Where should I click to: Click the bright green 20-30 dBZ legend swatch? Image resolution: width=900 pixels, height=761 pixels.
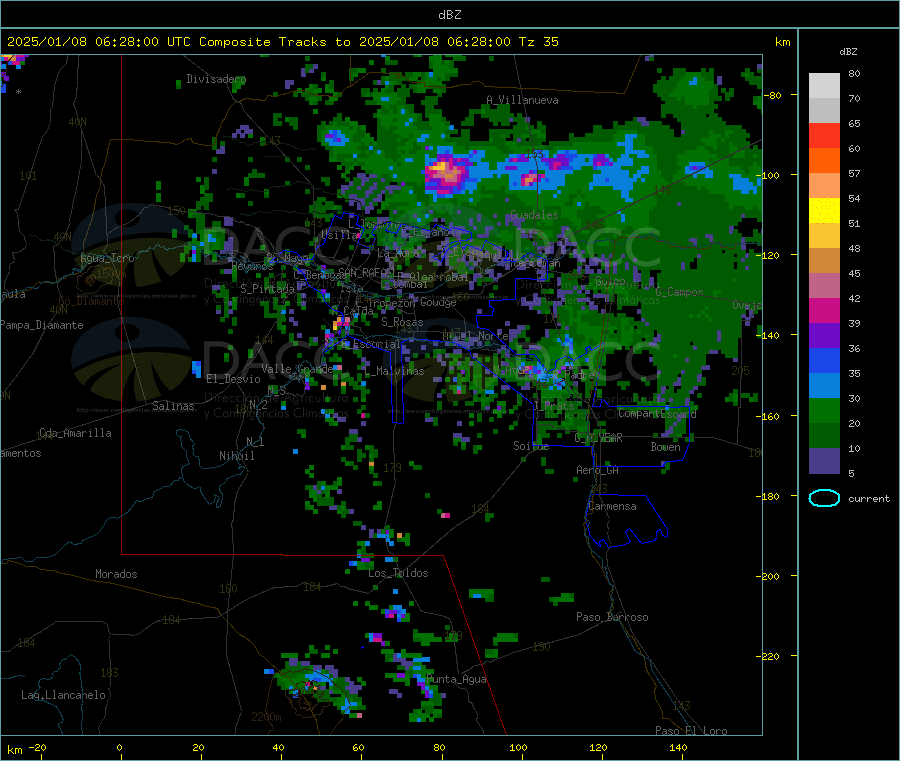coord(824,410)
